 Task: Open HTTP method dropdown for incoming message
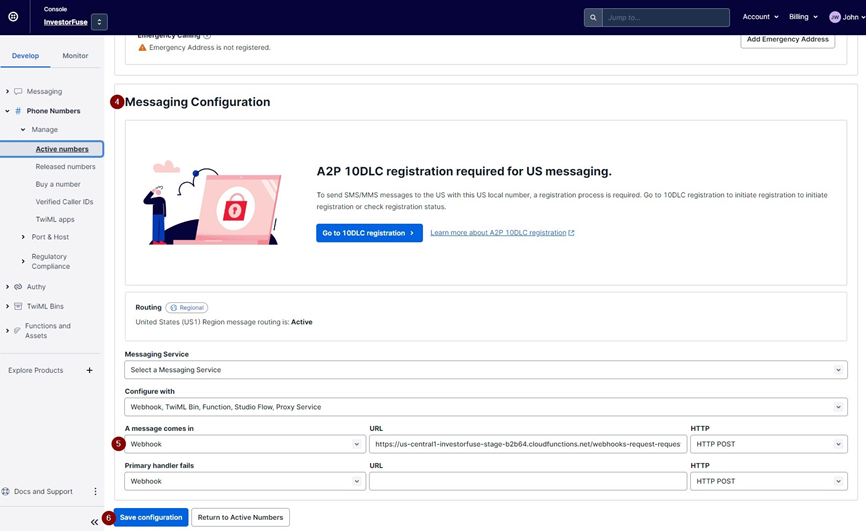pyautogui.click(x=768, y=444)
